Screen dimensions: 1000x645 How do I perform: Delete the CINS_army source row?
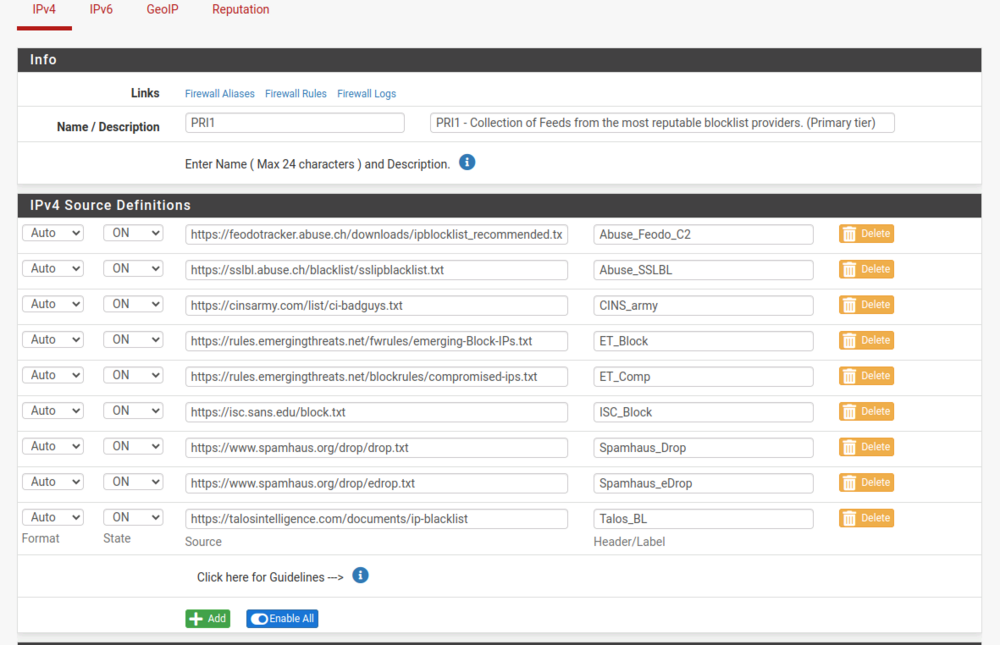click(x=866, y=305)
